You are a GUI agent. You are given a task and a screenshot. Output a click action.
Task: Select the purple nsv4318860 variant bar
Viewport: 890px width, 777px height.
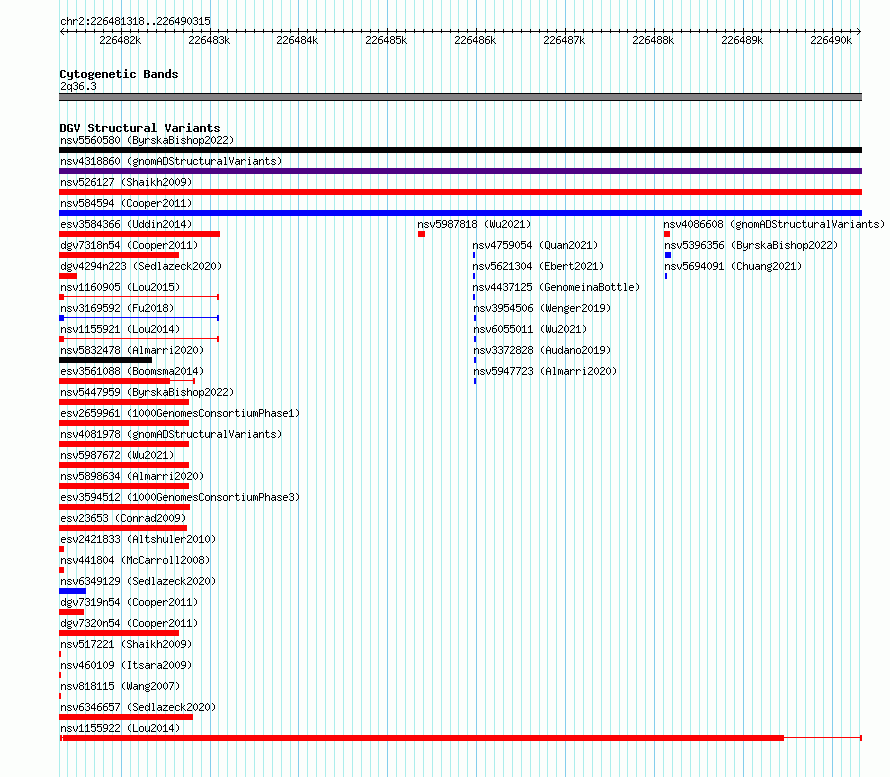[460, 171]
